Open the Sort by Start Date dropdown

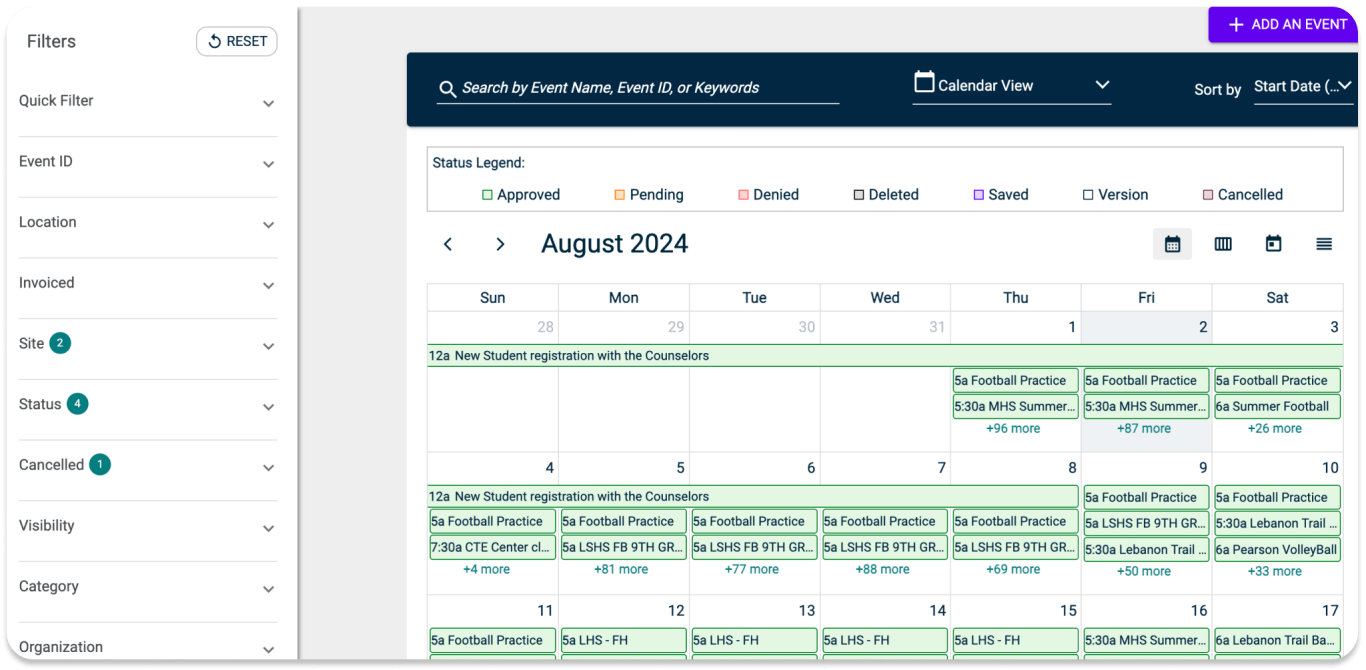click(1302, 87)
